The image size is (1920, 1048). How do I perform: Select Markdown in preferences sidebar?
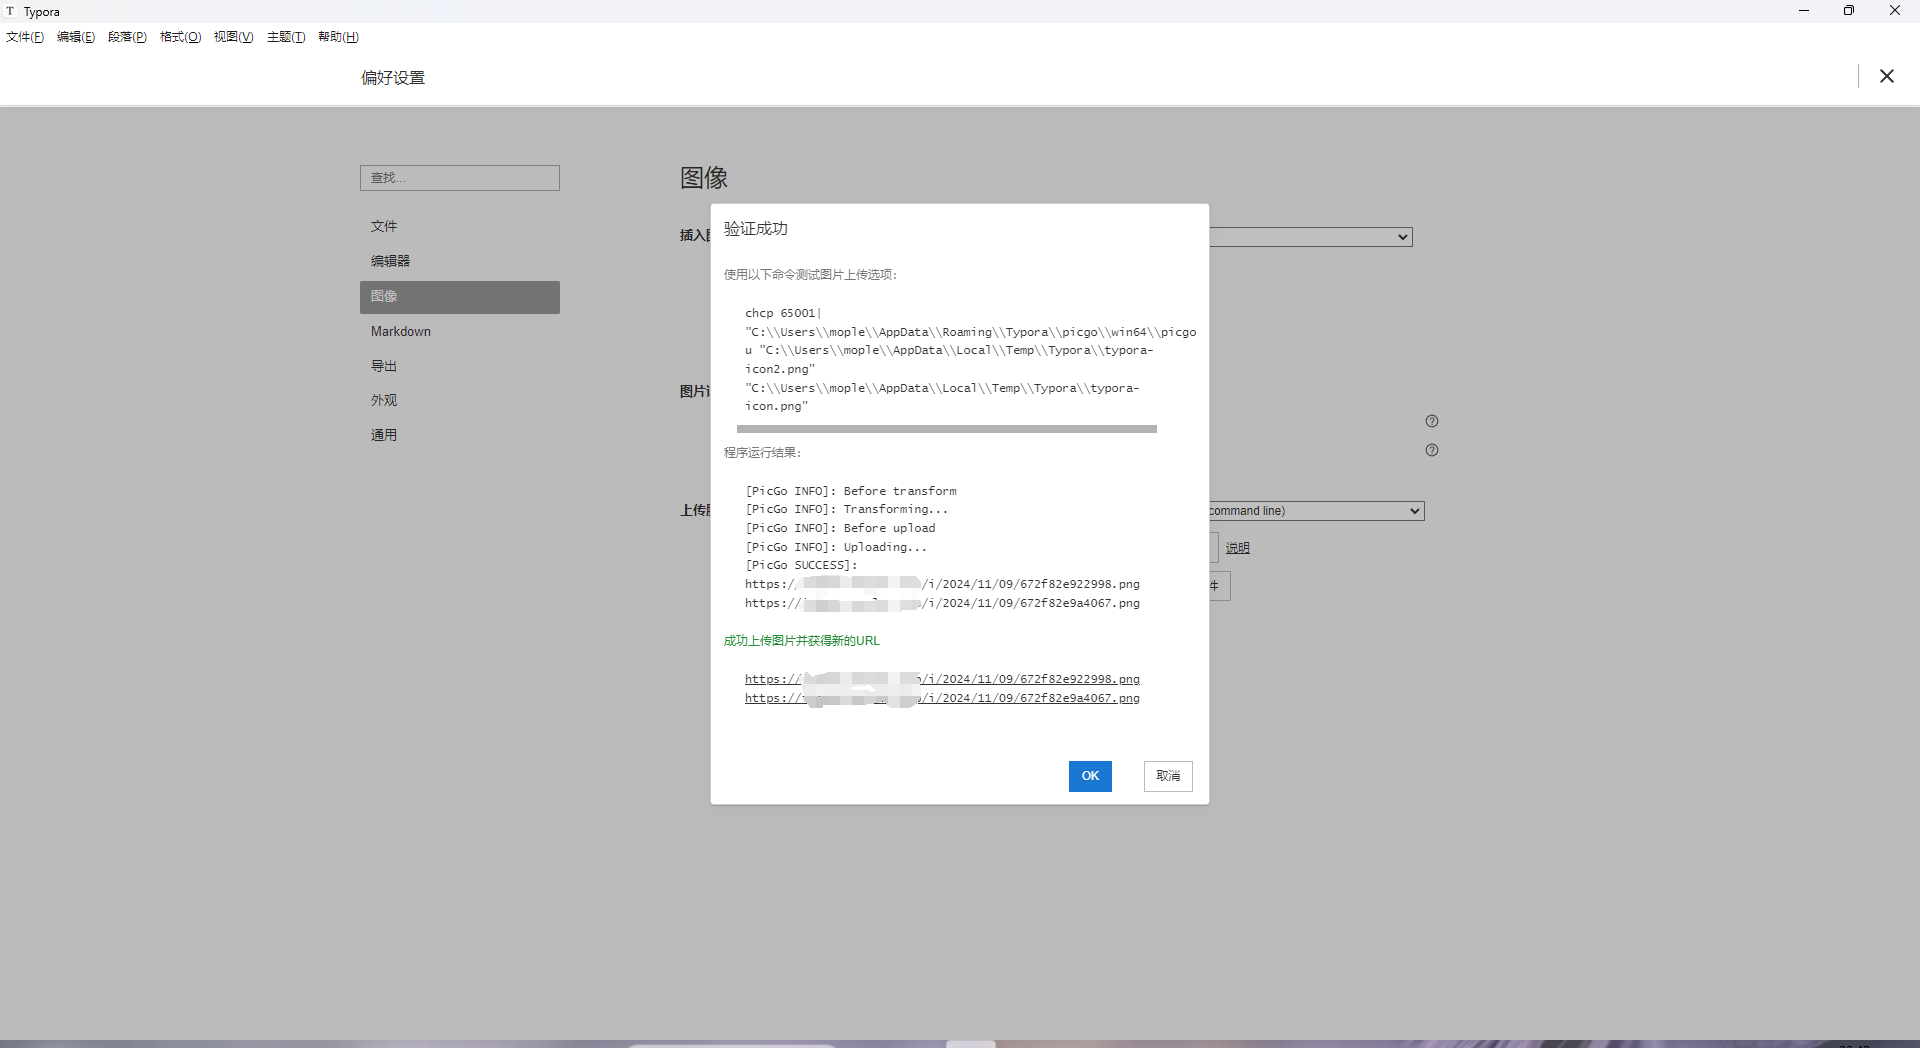(x=401, y=331)
